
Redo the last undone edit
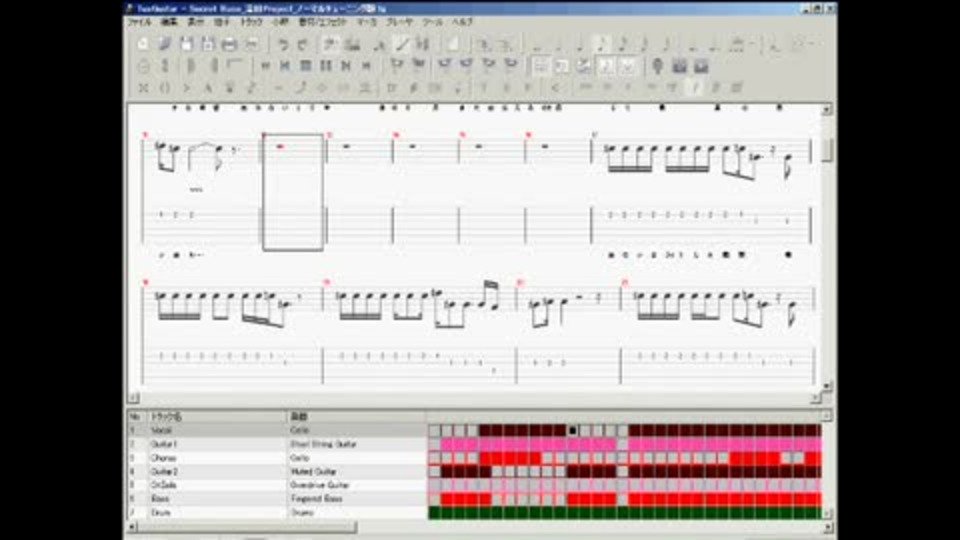pos(303,44)
